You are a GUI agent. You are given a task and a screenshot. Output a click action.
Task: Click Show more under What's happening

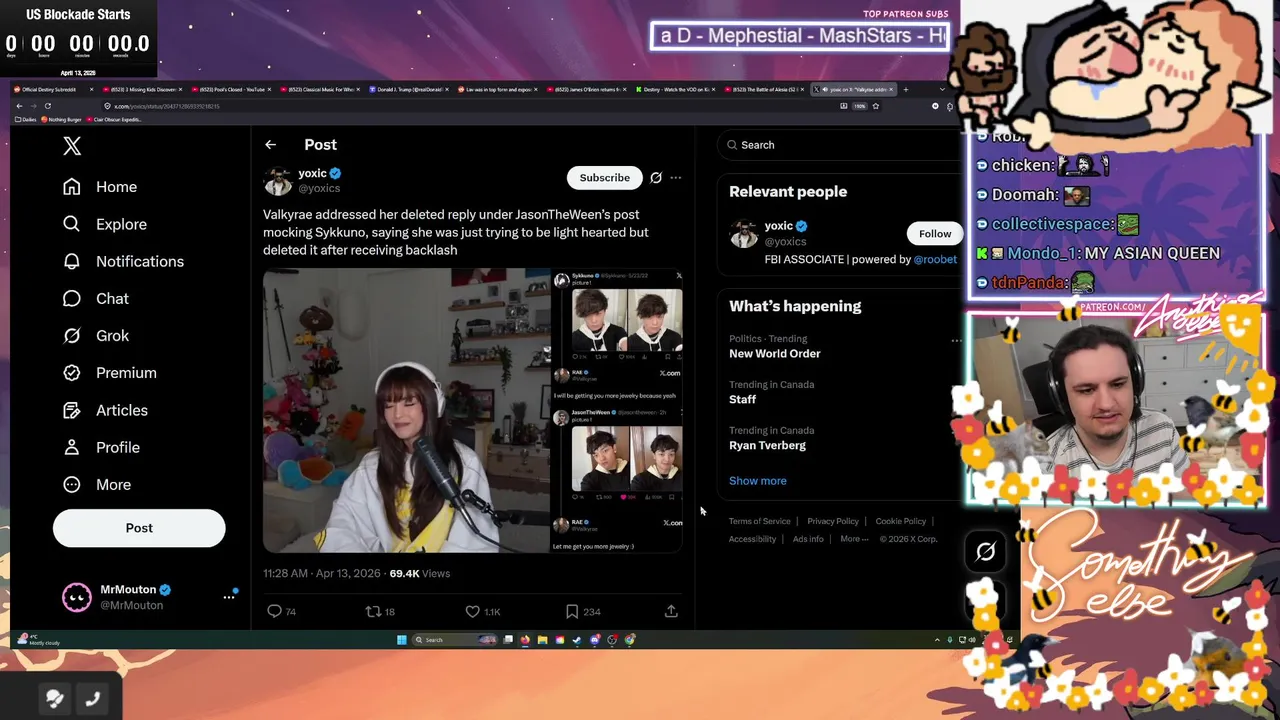coord(758,481)
